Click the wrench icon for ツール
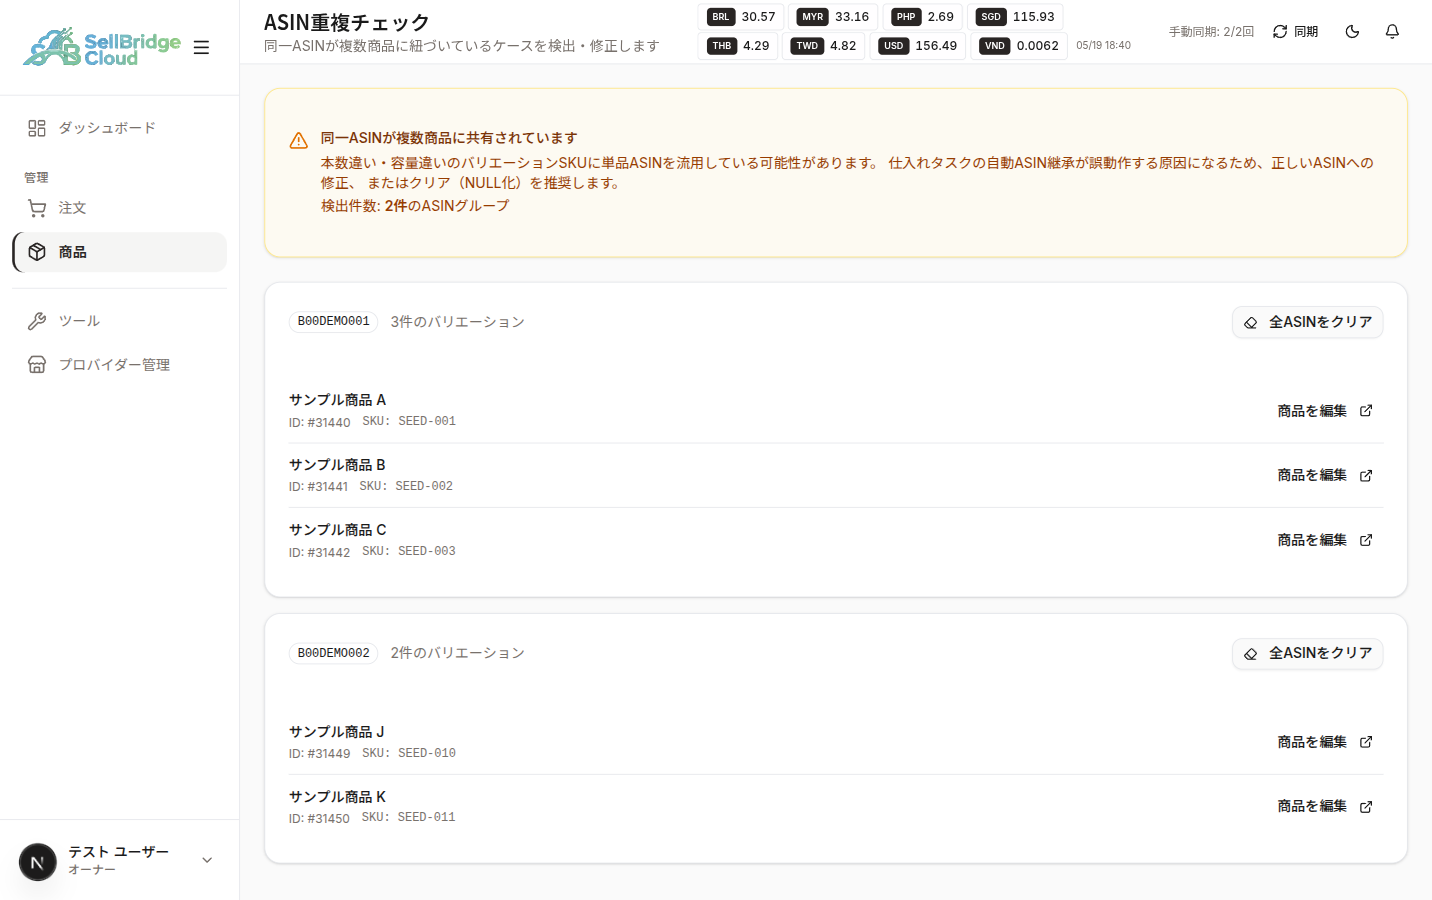The image size is (1432, 900). tap(37, 321)
